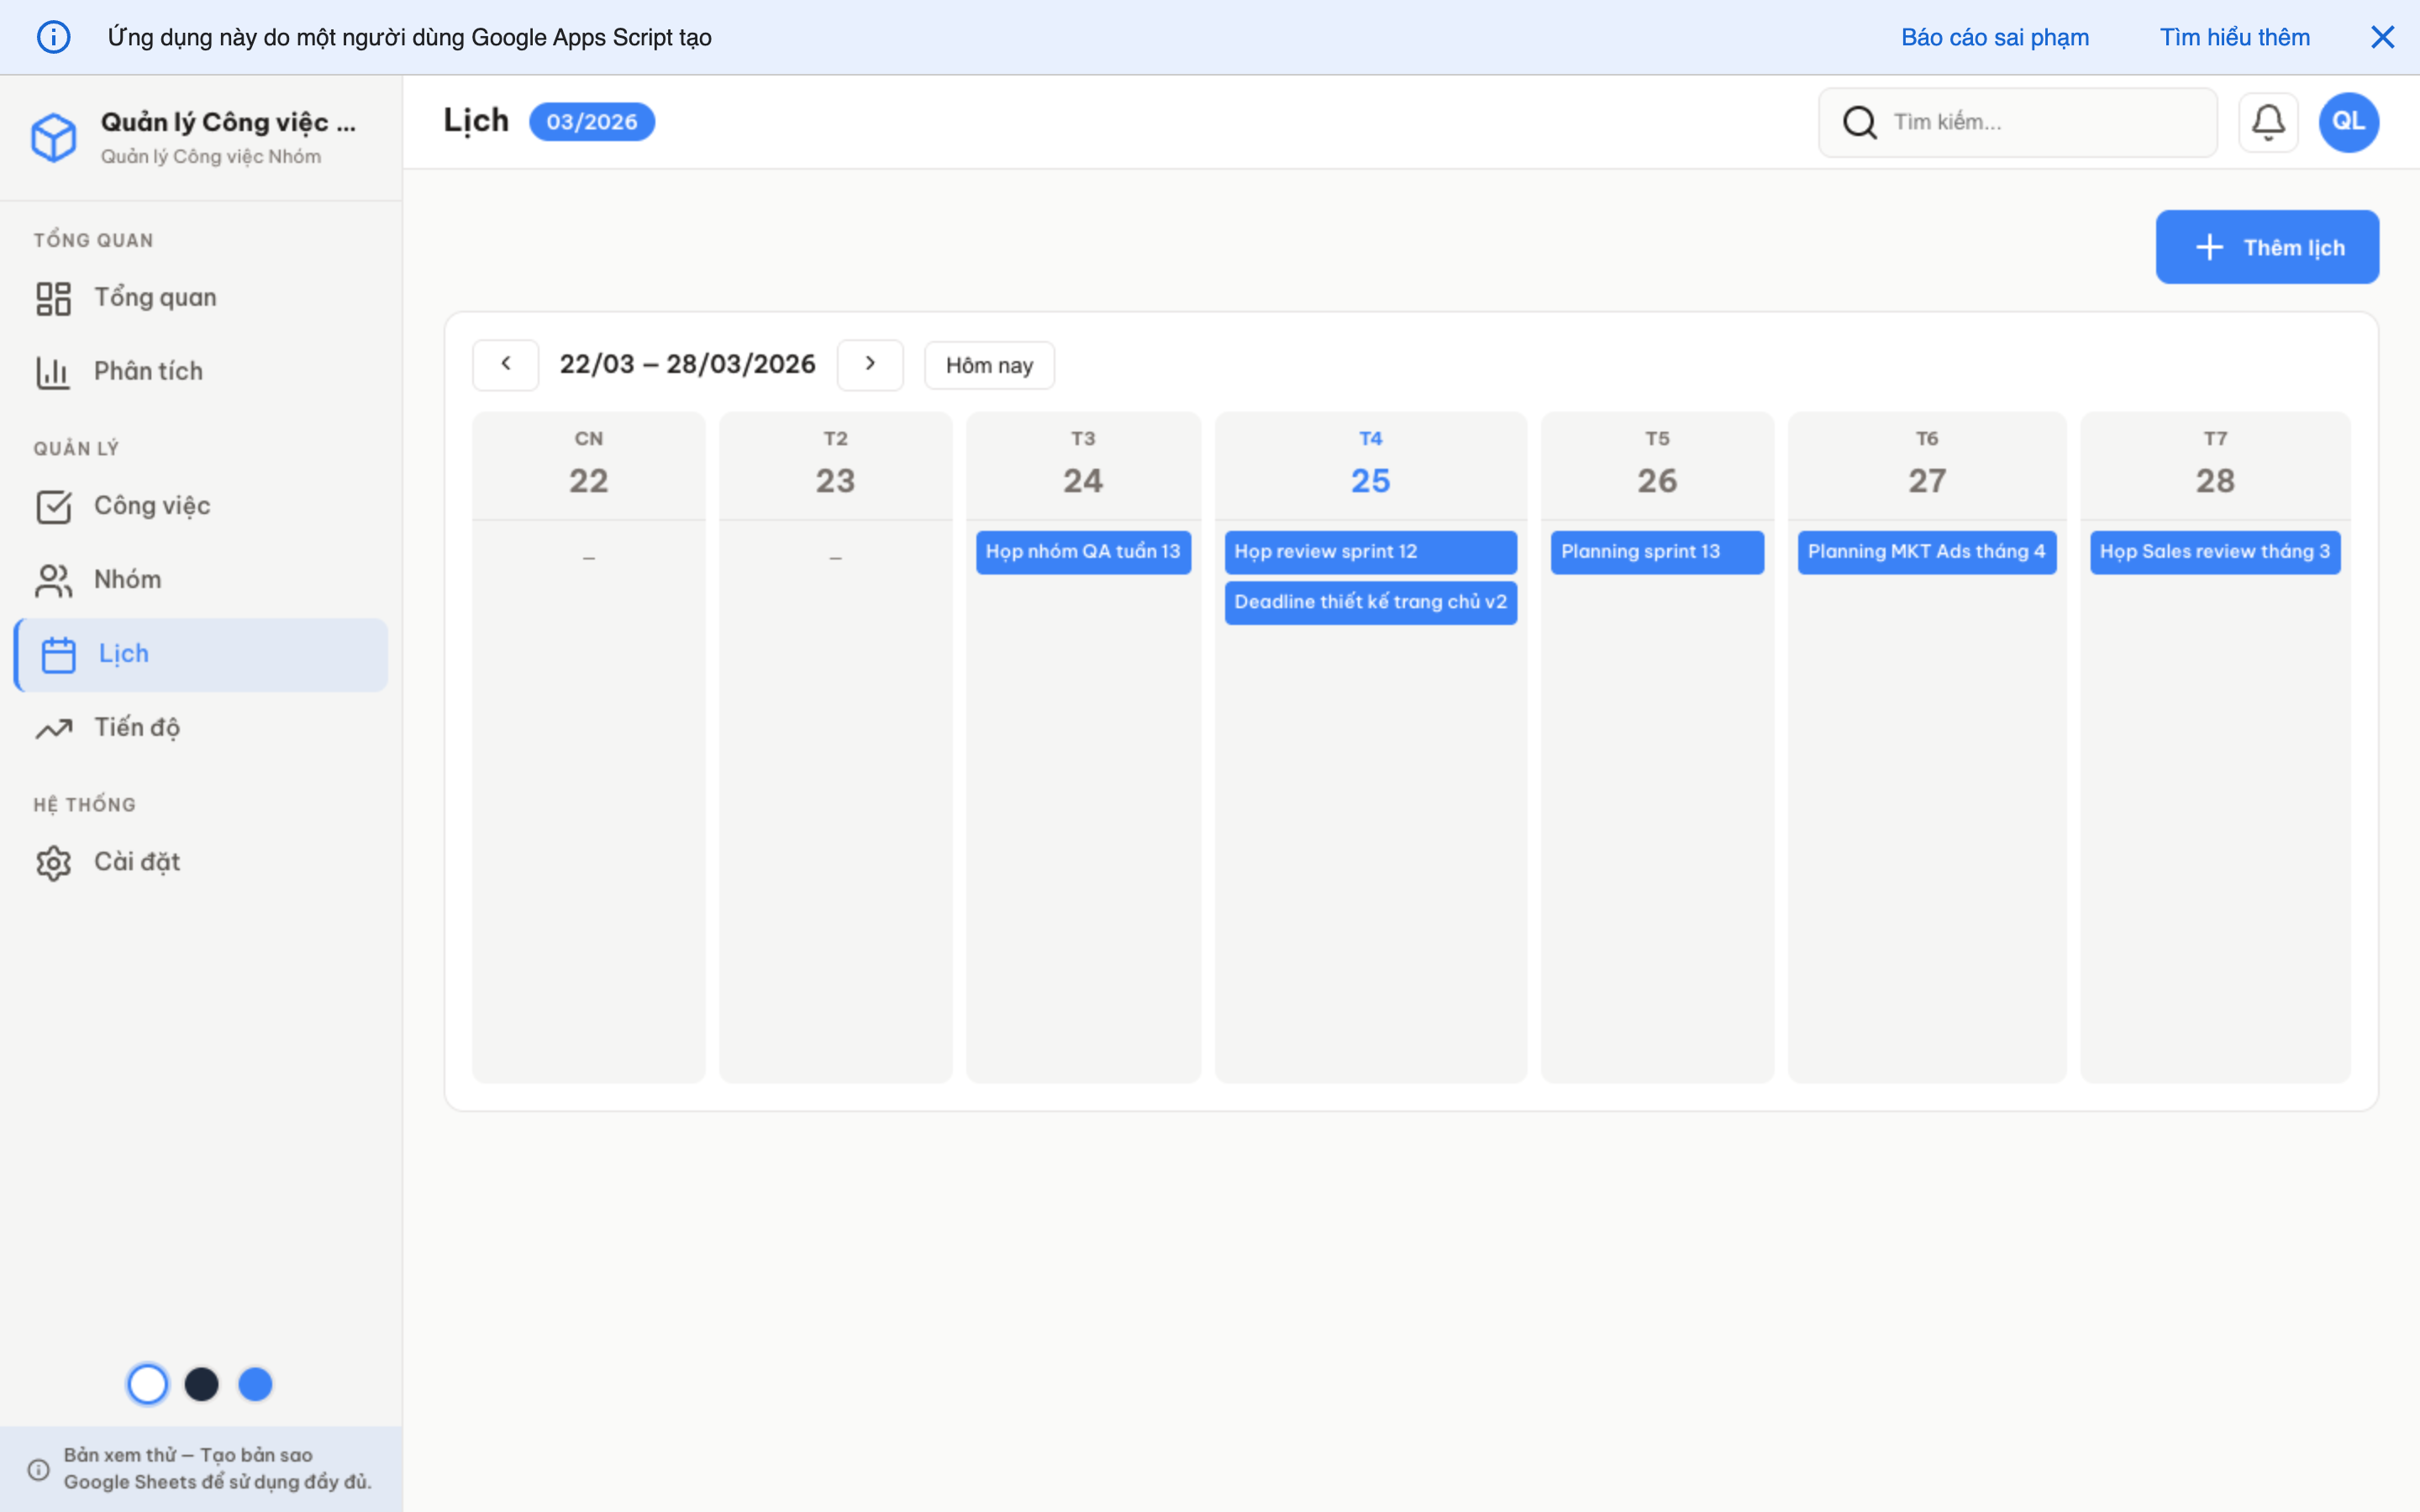The image size is (2420, 1512).
Task: Select the dark theme dot
Action: [202, 1384]
